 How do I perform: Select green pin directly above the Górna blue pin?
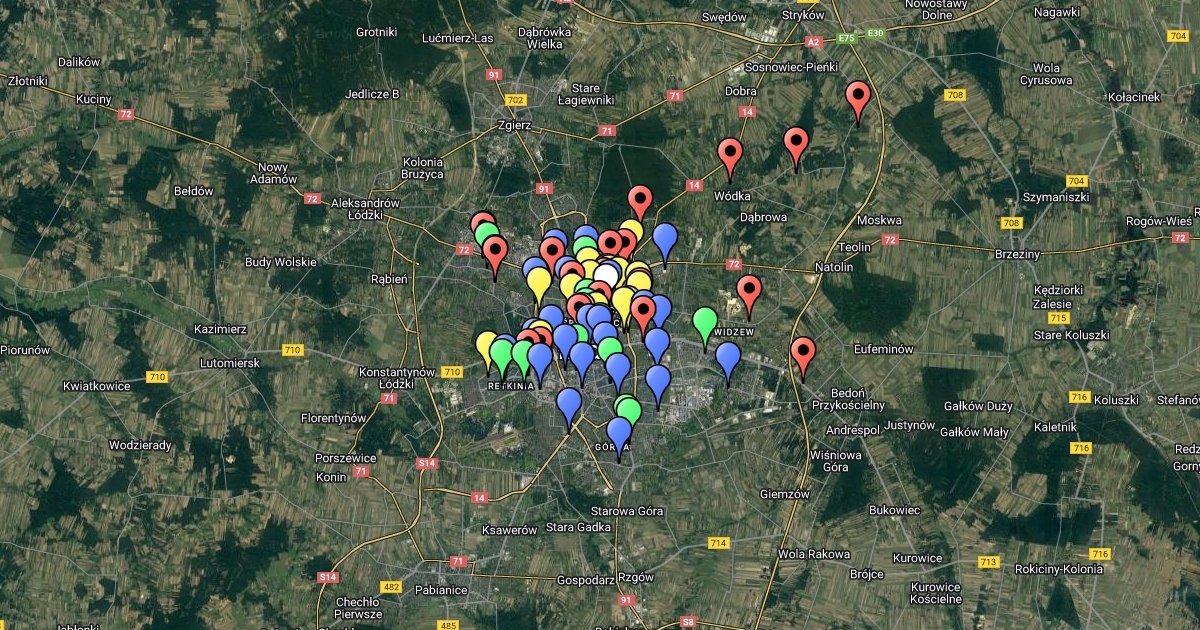click(x=628, y=410)
